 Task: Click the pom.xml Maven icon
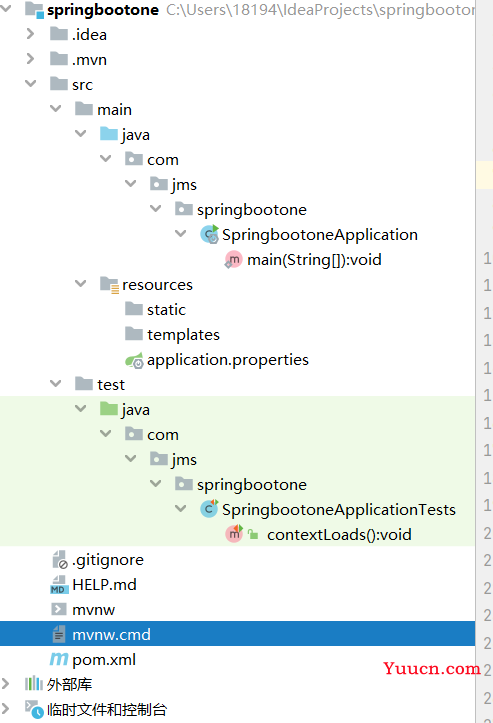point(59,658)
